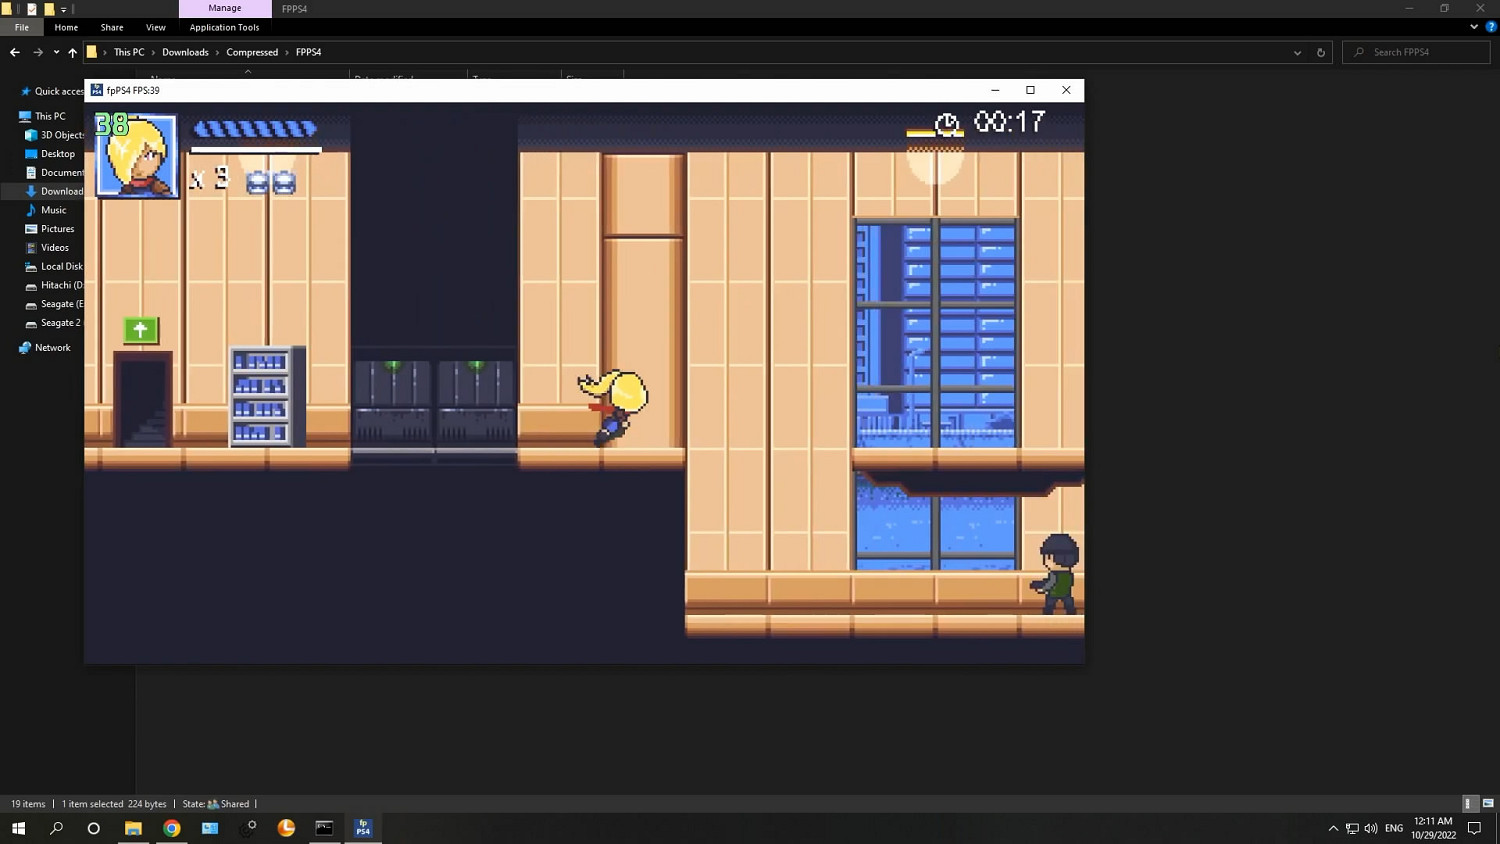Open the address bar history dropdown
1500x844 pixels.
[x=1297, y=52]
